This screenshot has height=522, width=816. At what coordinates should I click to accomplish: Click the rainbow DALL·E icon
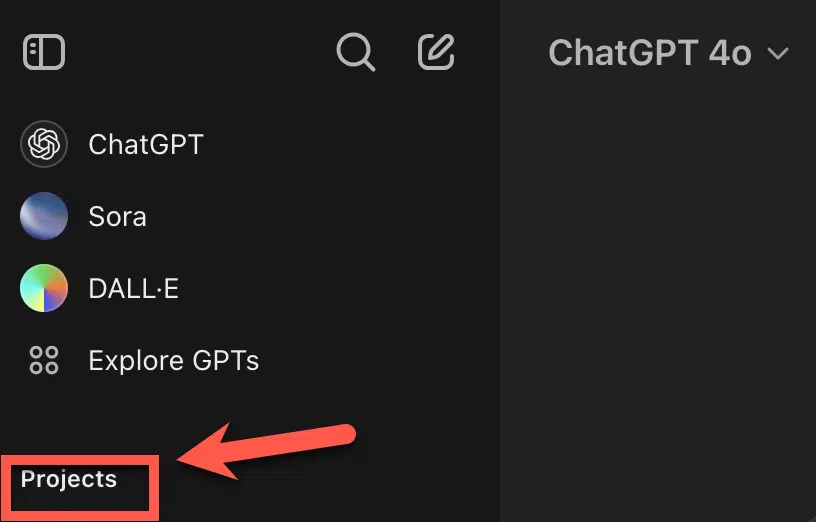pyautogui.click(x=44, y=289)
